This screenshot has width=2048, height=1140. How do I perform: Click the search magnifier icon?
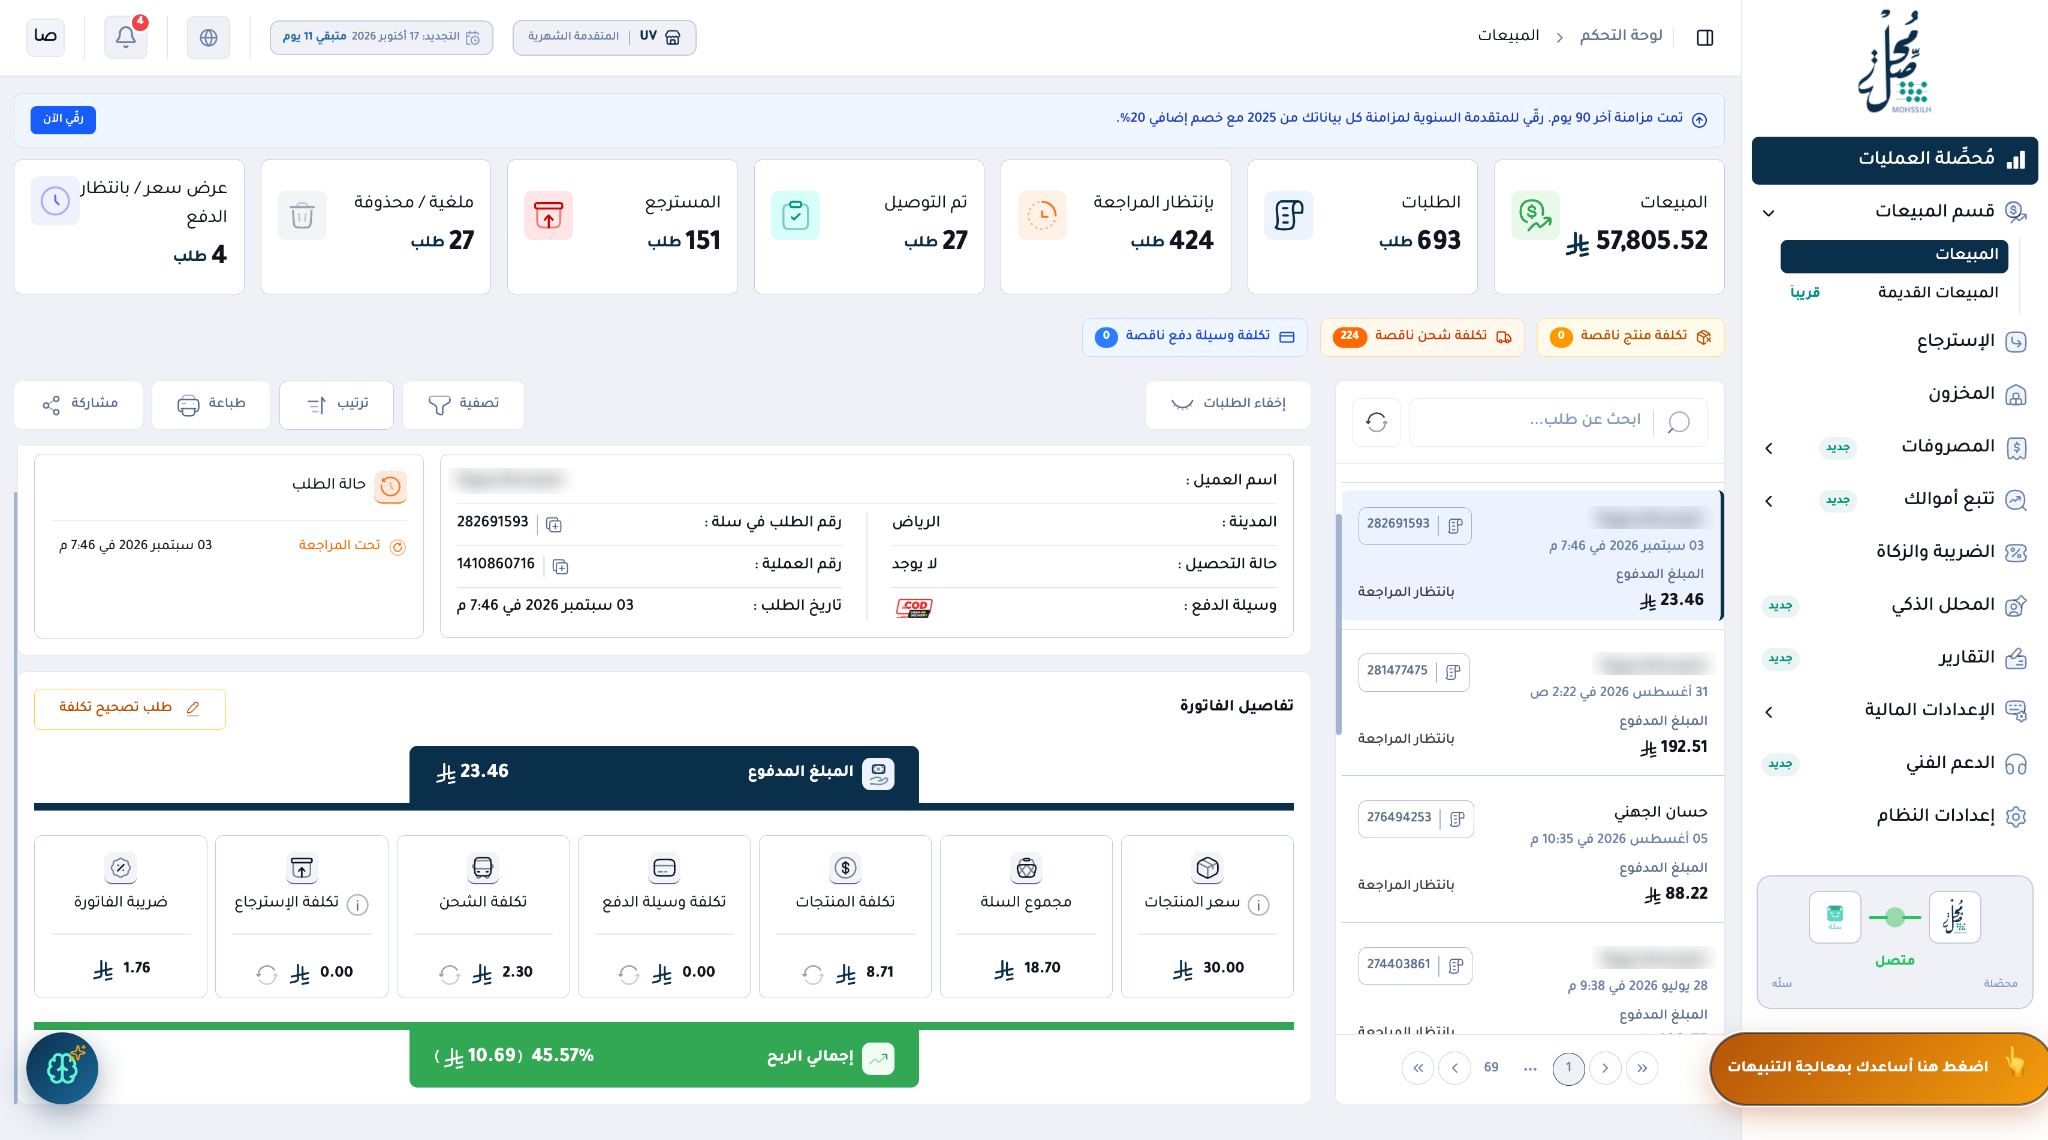click(x=1679, y=422)
